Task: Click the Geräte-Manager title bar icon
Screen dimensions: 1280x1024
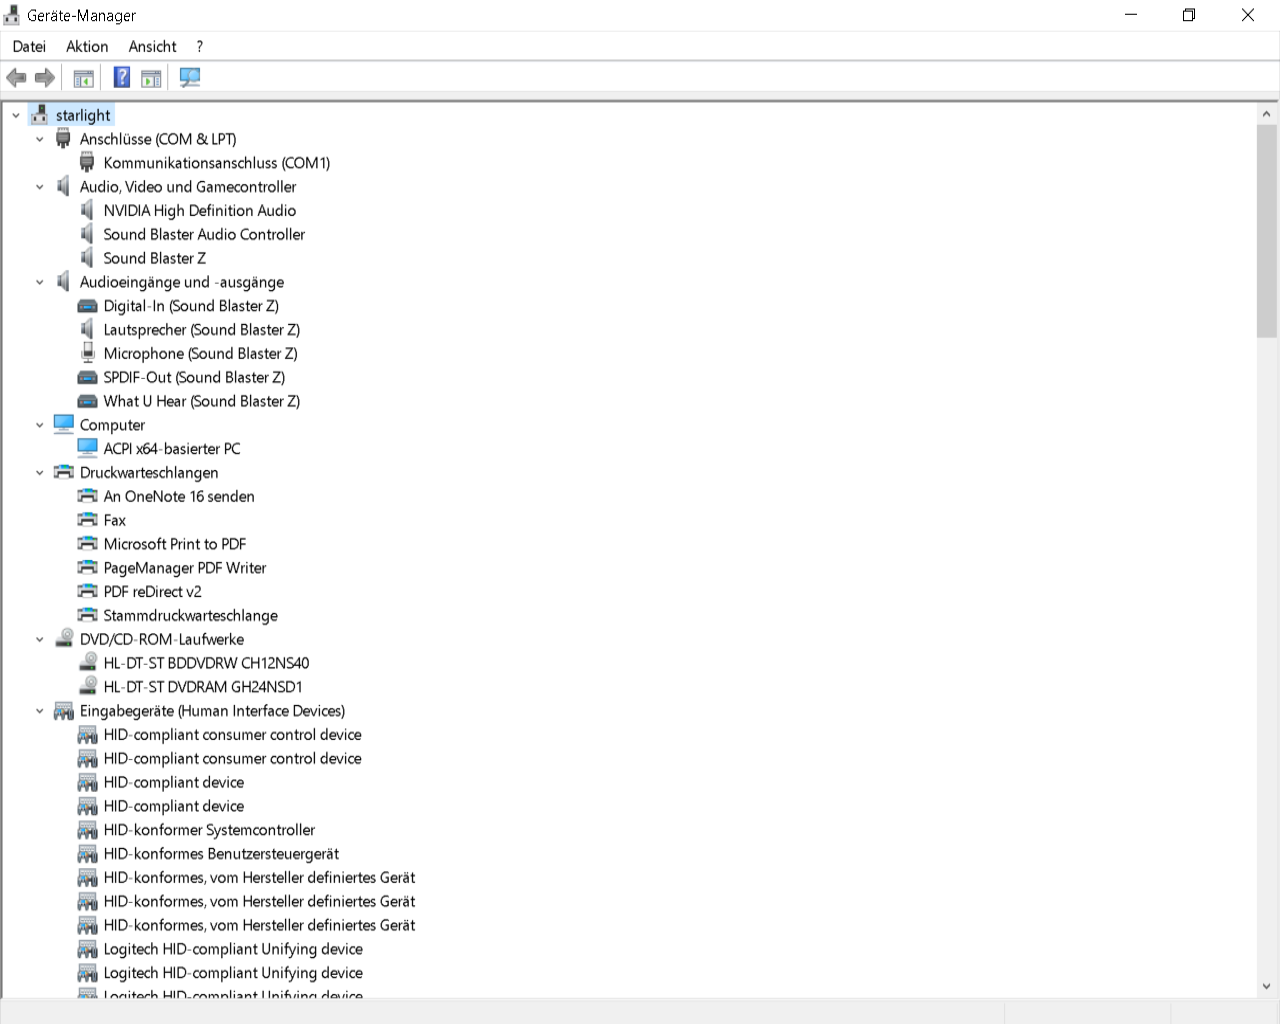Action: pyautogui.click(x=12, y=15)
